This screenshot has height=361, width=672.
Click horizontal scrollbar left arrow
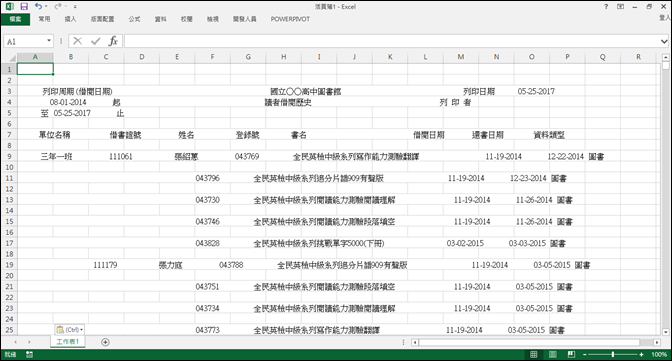[414, 342]
